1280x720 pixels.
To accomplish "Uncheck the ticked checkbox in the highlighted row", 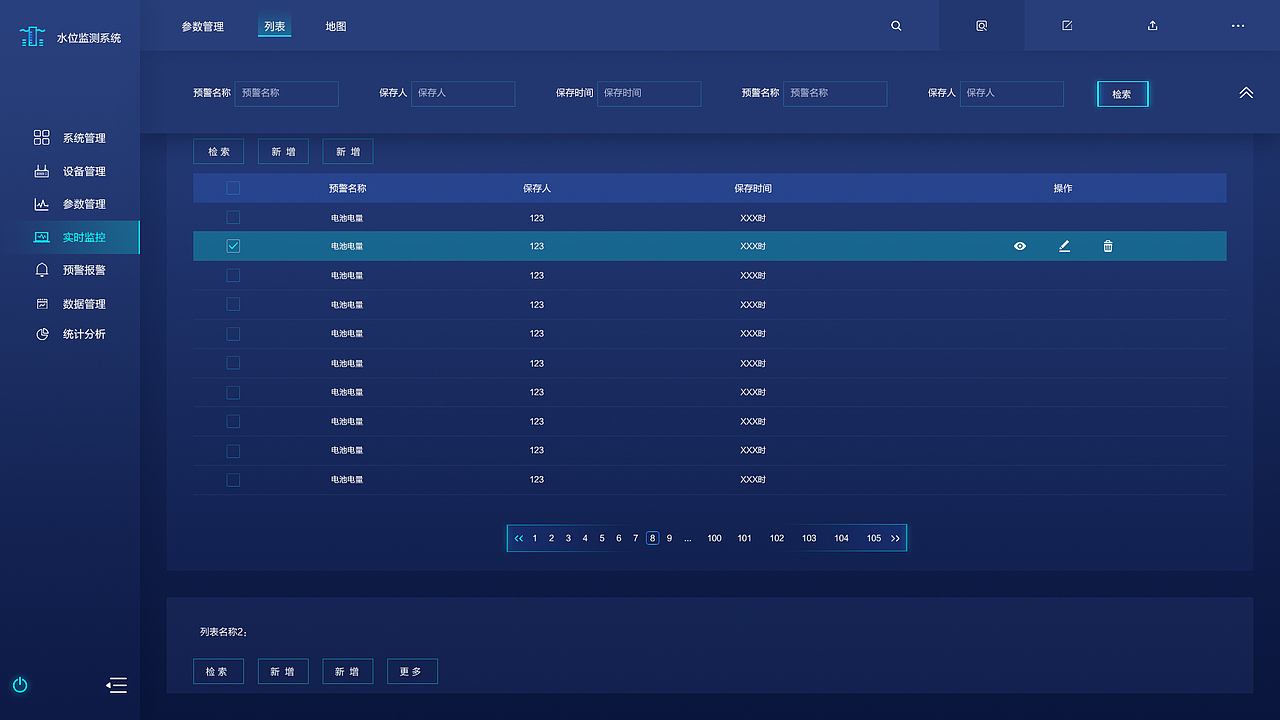I will point(233,246).
